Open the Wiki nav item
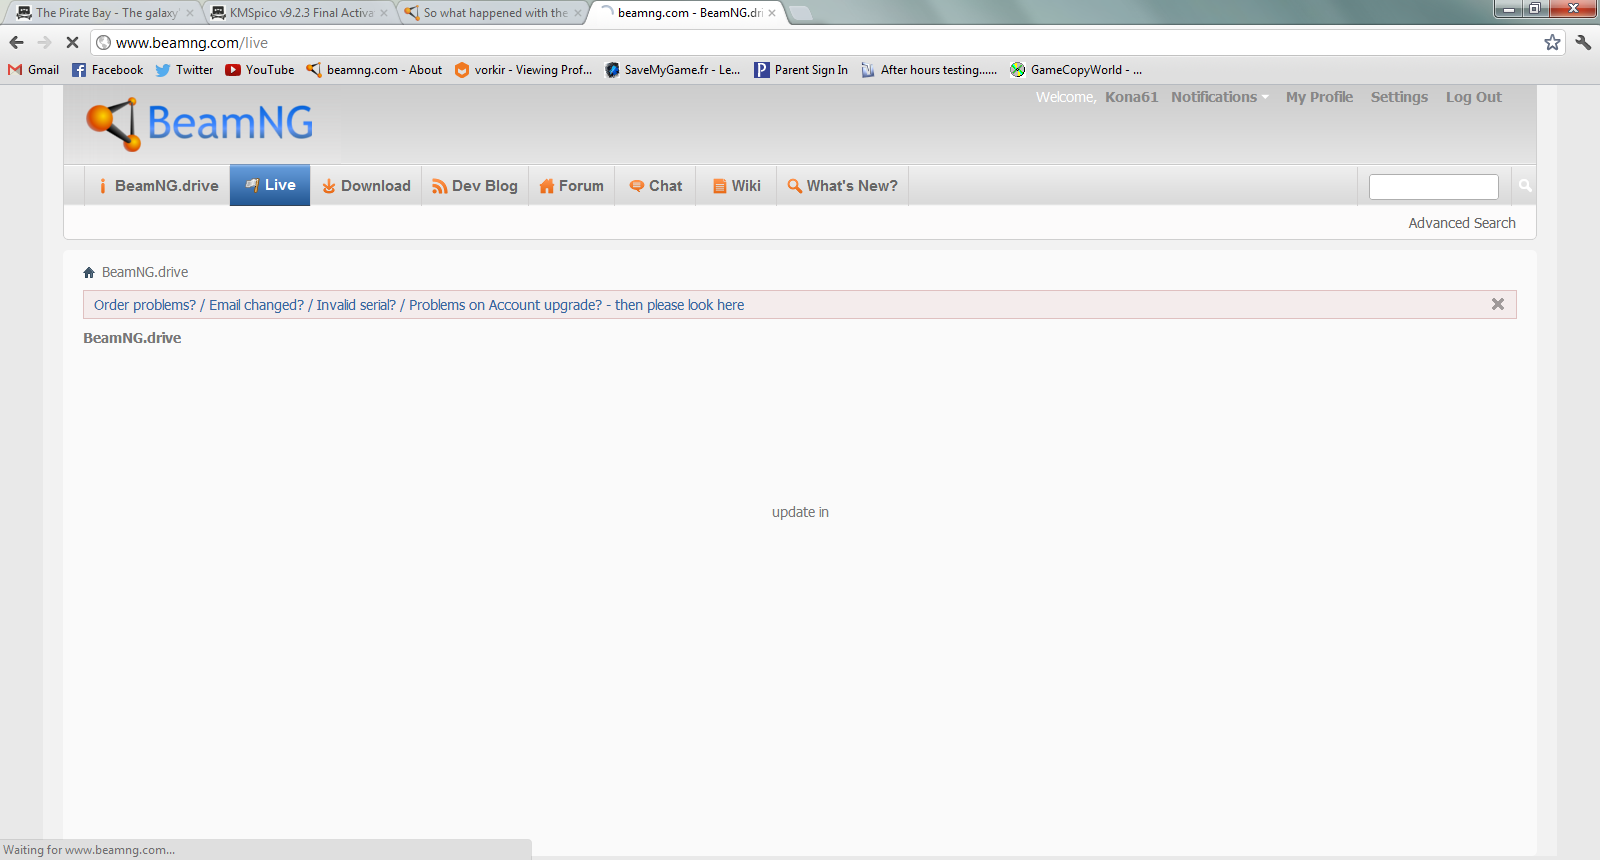1600x860 pixels. point(736,186)
